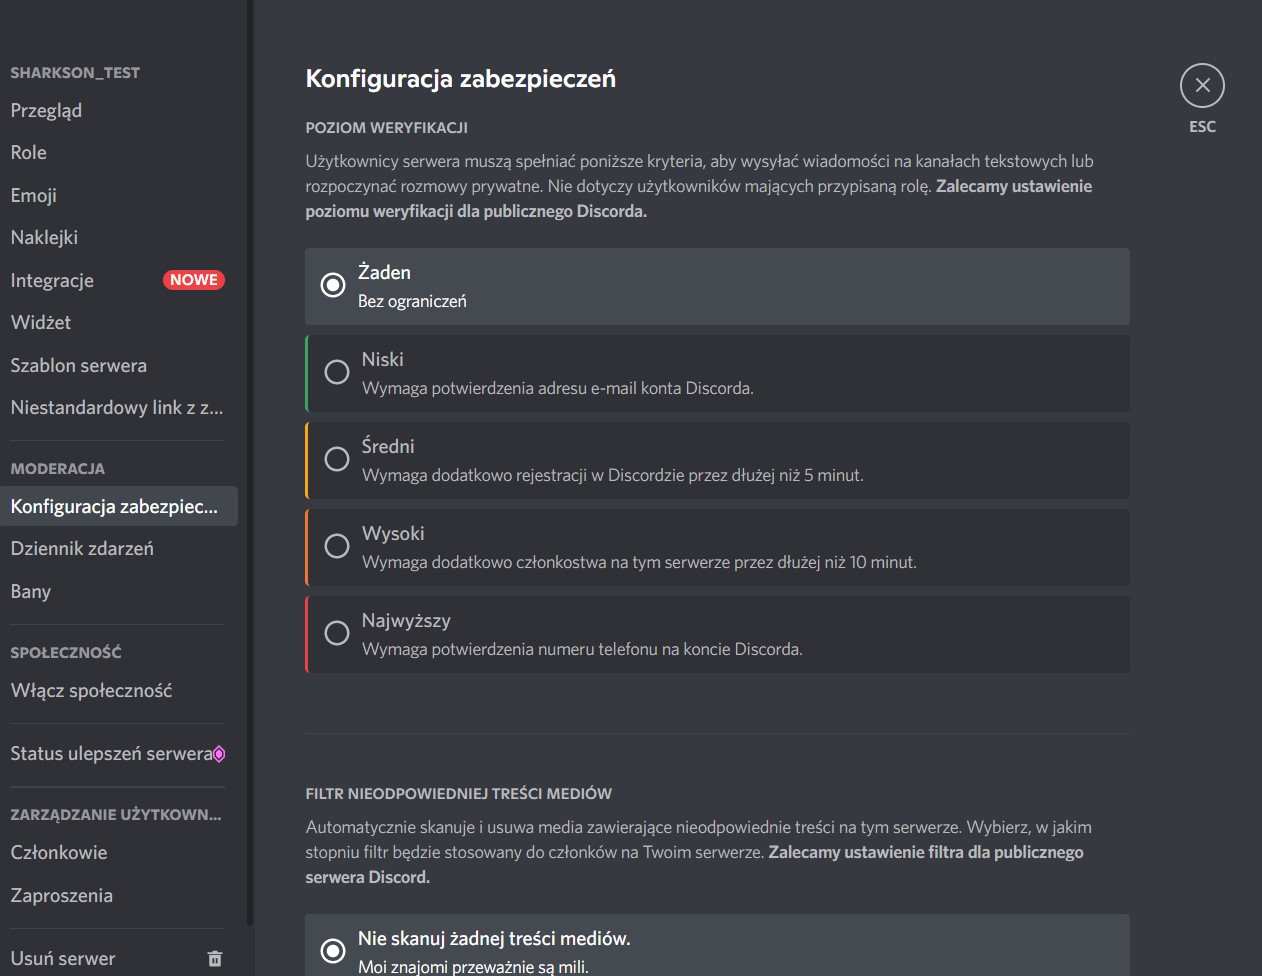Viewport: 1262px width, 976px height.
Task: Select 'Nie skanuj żadnej treści mediów' option
Action: tap(333, 950)
